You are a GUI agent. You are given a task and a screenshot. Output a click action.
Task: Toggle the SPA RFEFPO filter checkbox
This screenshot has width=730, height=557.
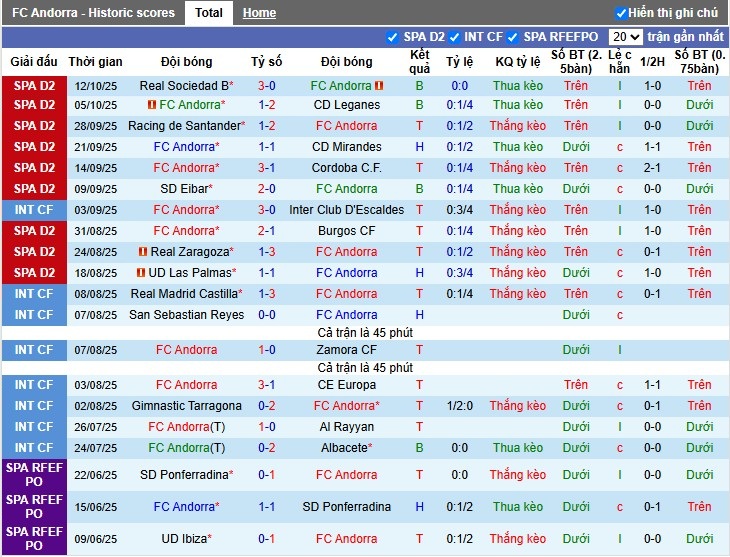coord(515,37)
